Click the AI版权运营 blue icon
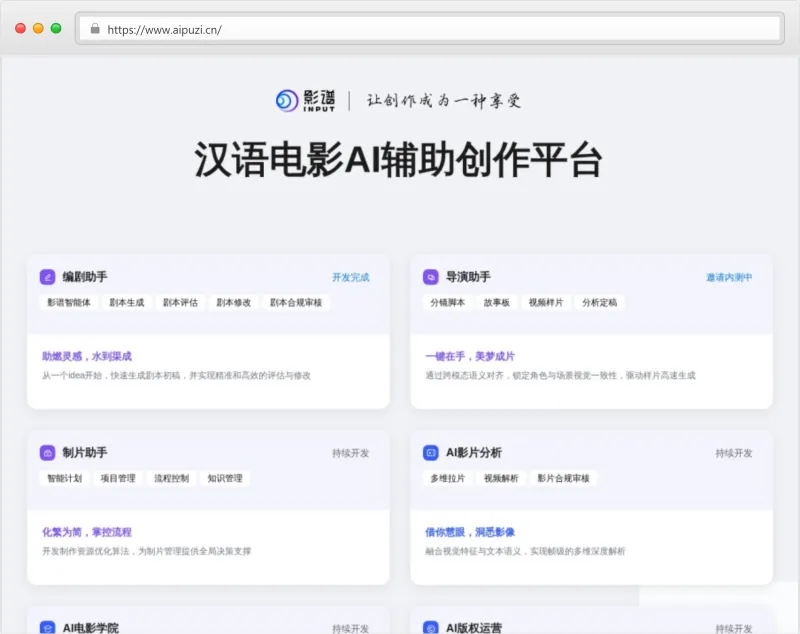 pos(431,627)
